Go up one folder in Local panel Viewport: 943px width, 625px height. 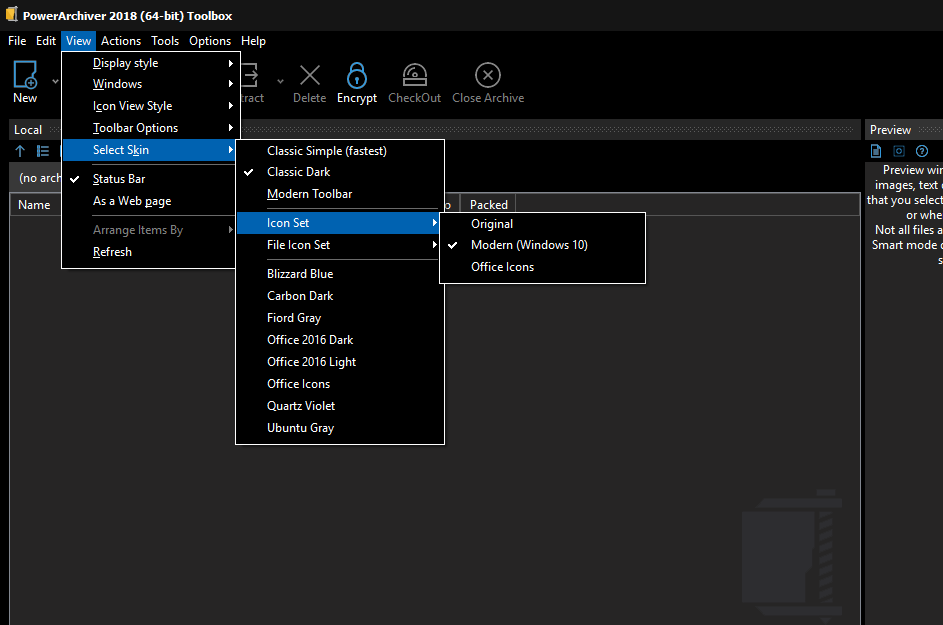tap(20, 151)
